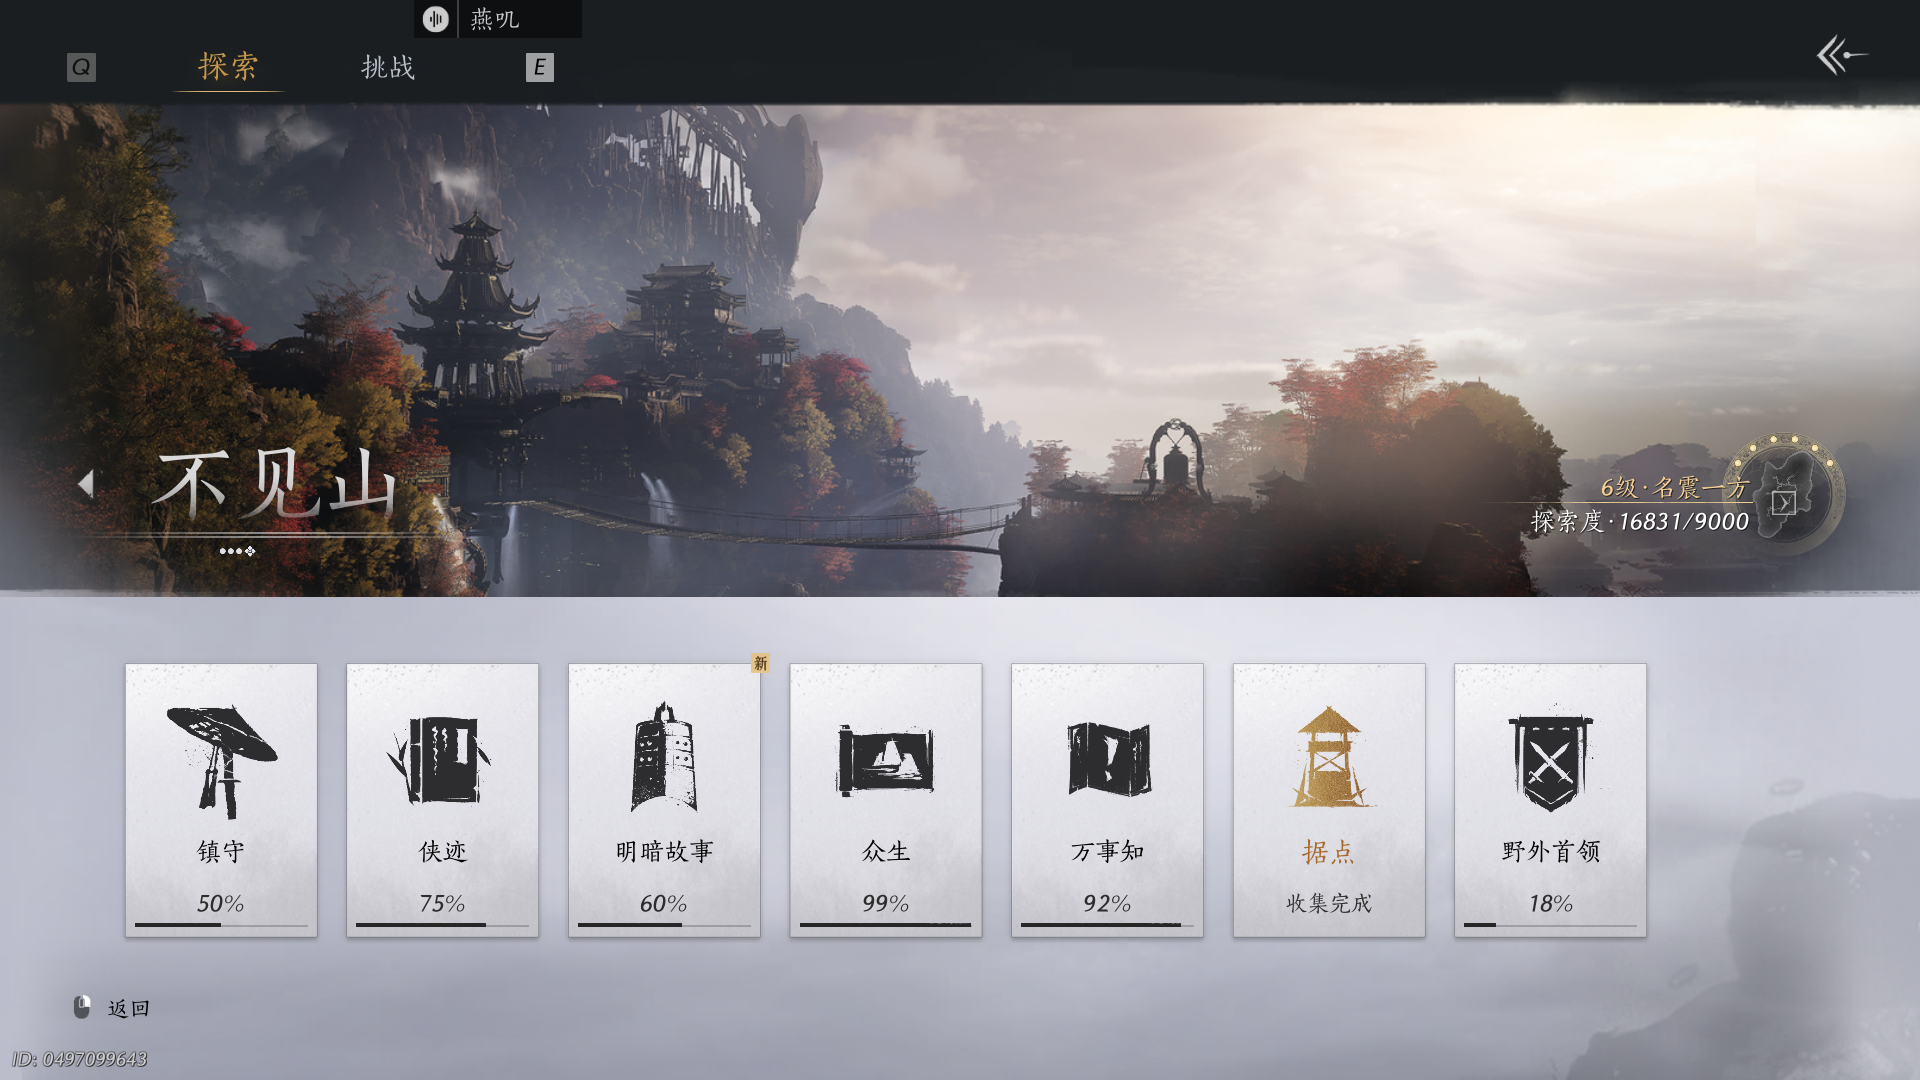This screenshot has height=1080, width=1920.
Task: Click the 99% value on 众生 card
Action: coord(886,903)
